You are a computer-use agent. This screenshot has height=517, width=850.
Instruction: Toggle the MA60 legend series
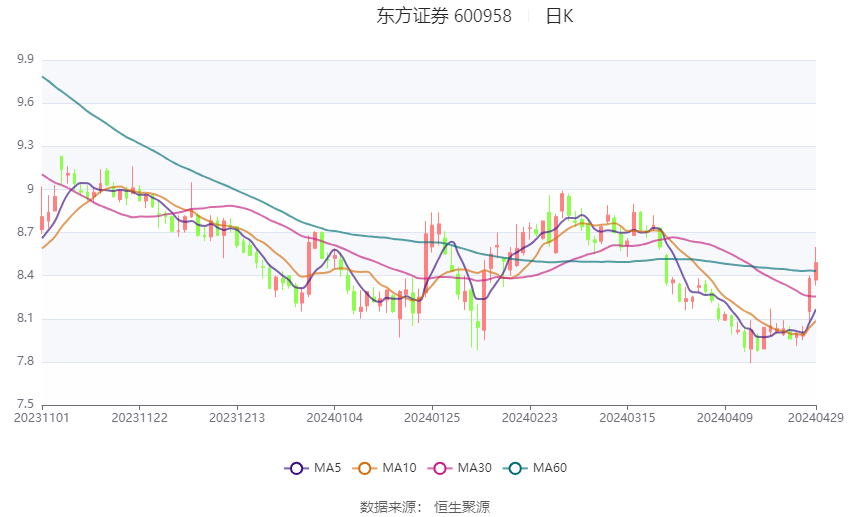click(535, 468)
